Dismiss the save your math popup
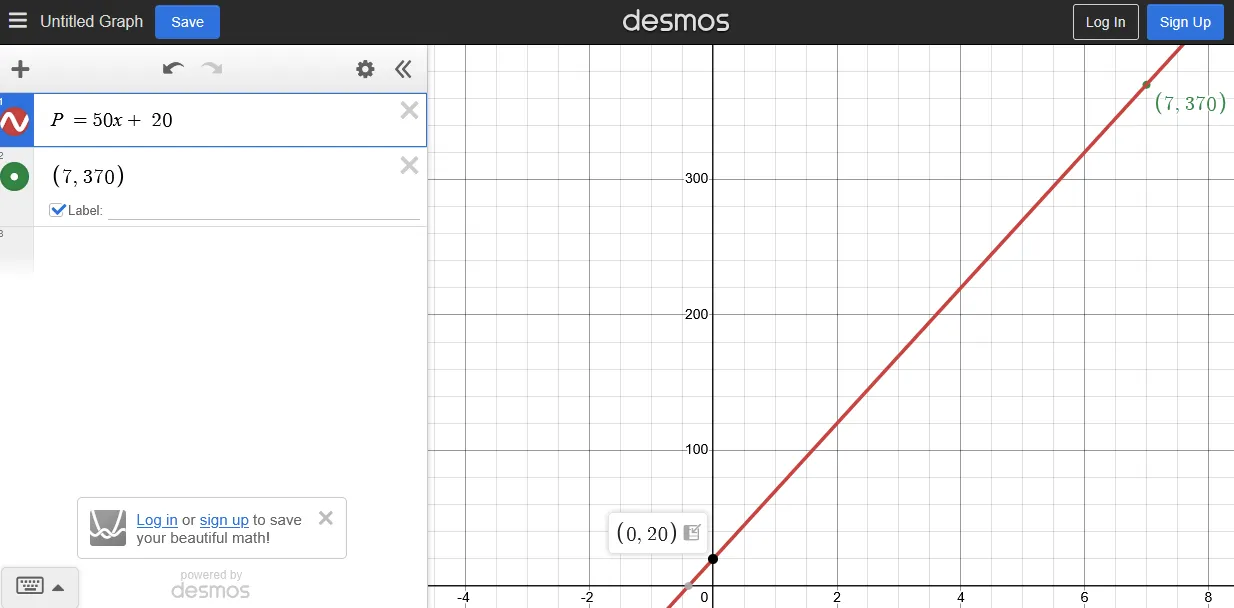The image size is (1234, 608). [x=325, y=518]
